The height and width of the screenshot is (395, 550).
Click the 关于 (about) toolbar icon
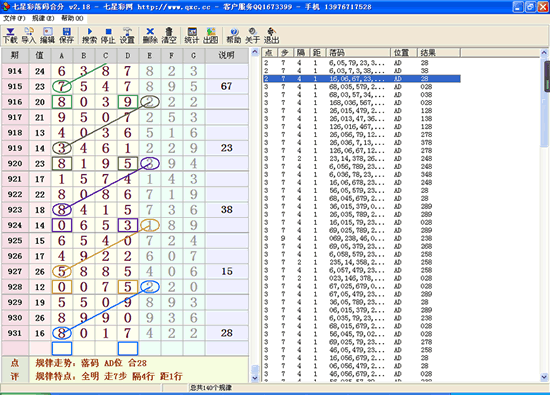pyautogui.click(x=253, y=35)
